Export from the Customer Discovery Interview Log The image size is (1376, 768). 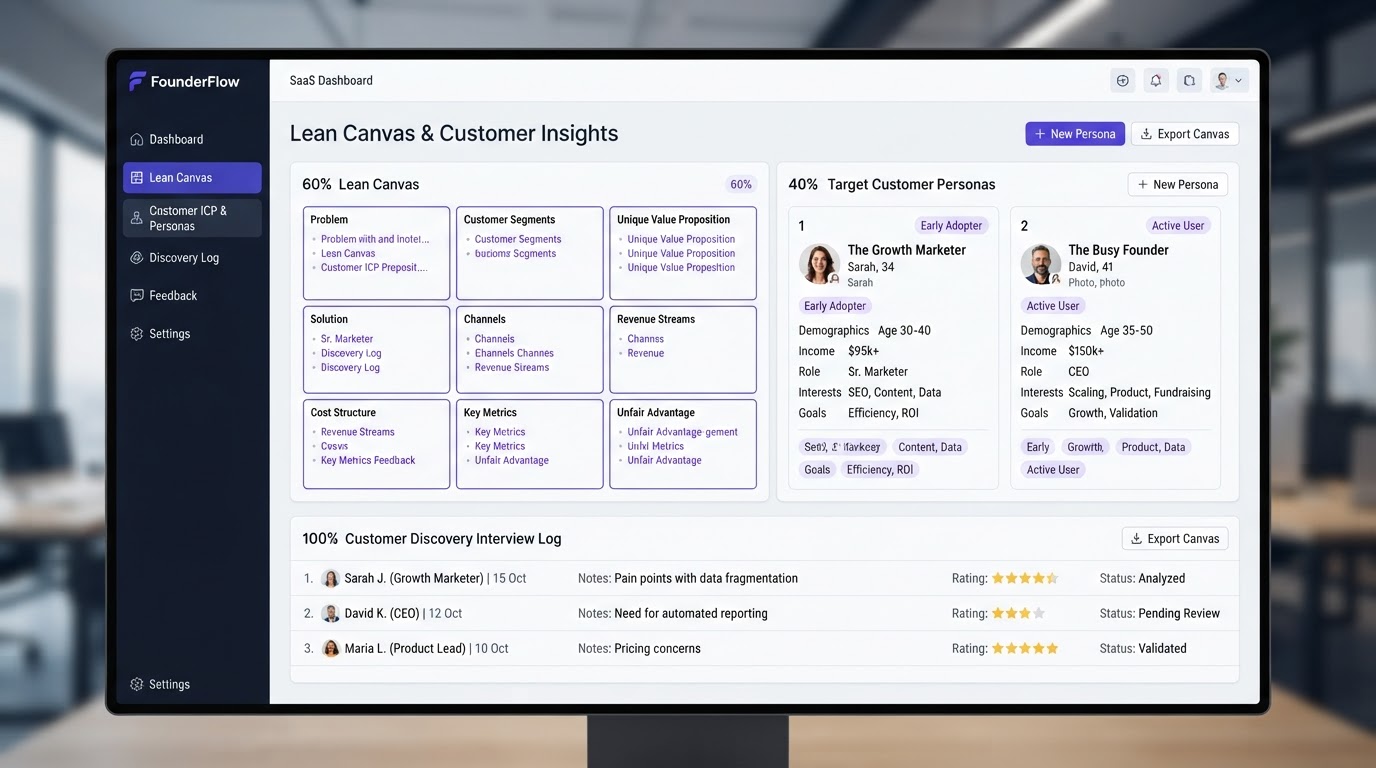[x=1175, y=539]
